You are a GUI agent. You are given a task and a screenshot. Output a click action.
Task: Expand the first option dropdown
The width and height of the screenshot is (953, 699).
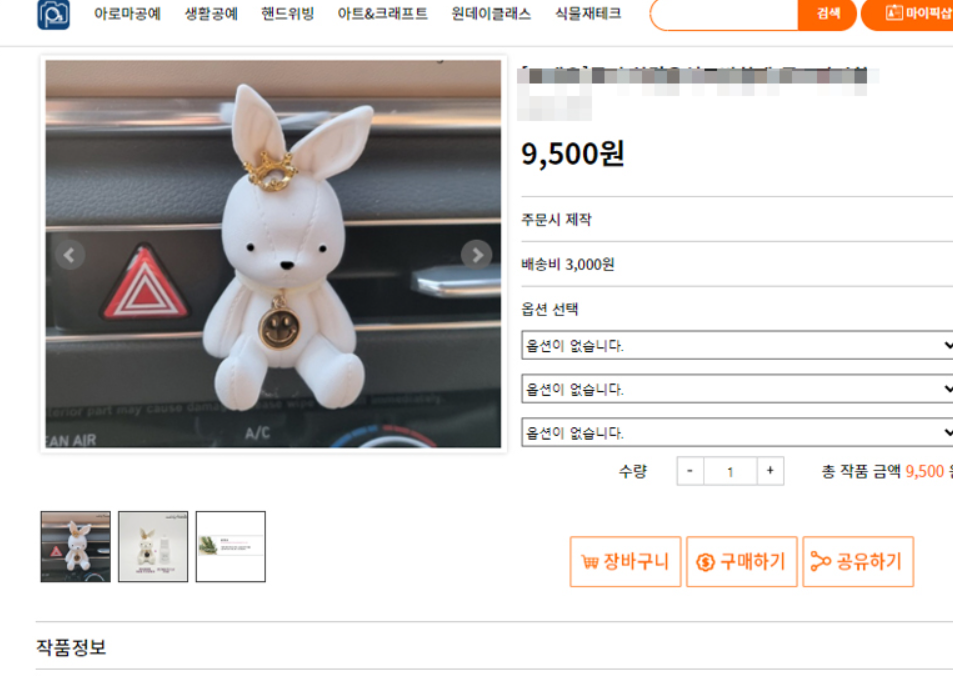[x=737, y=345]
